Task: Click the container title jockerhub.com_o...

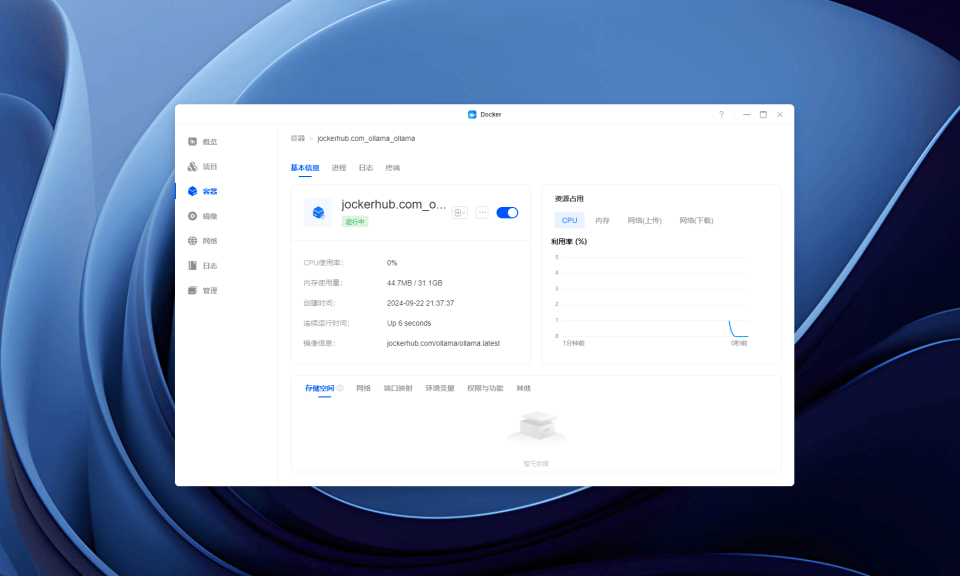Action: (x=394, y=204)
